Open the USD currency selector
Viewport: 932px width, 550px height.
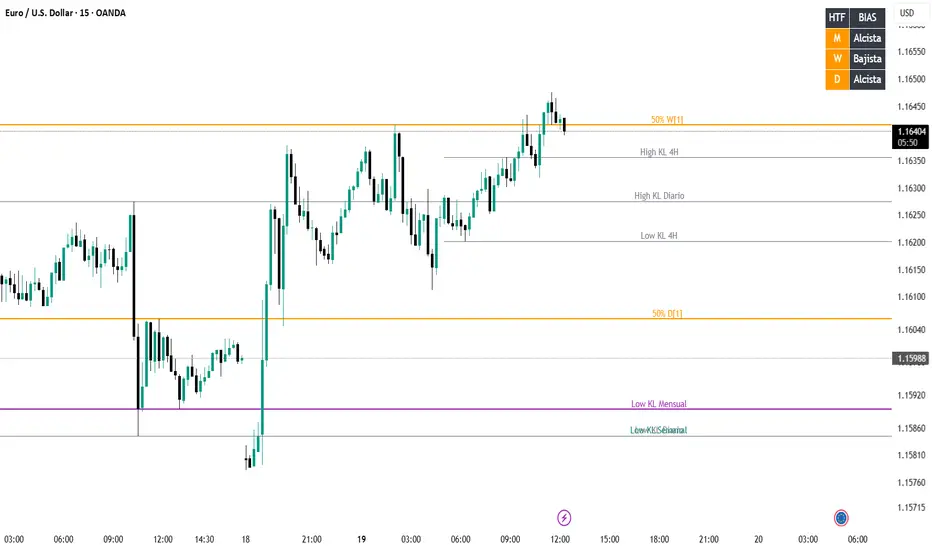[907, 13]
